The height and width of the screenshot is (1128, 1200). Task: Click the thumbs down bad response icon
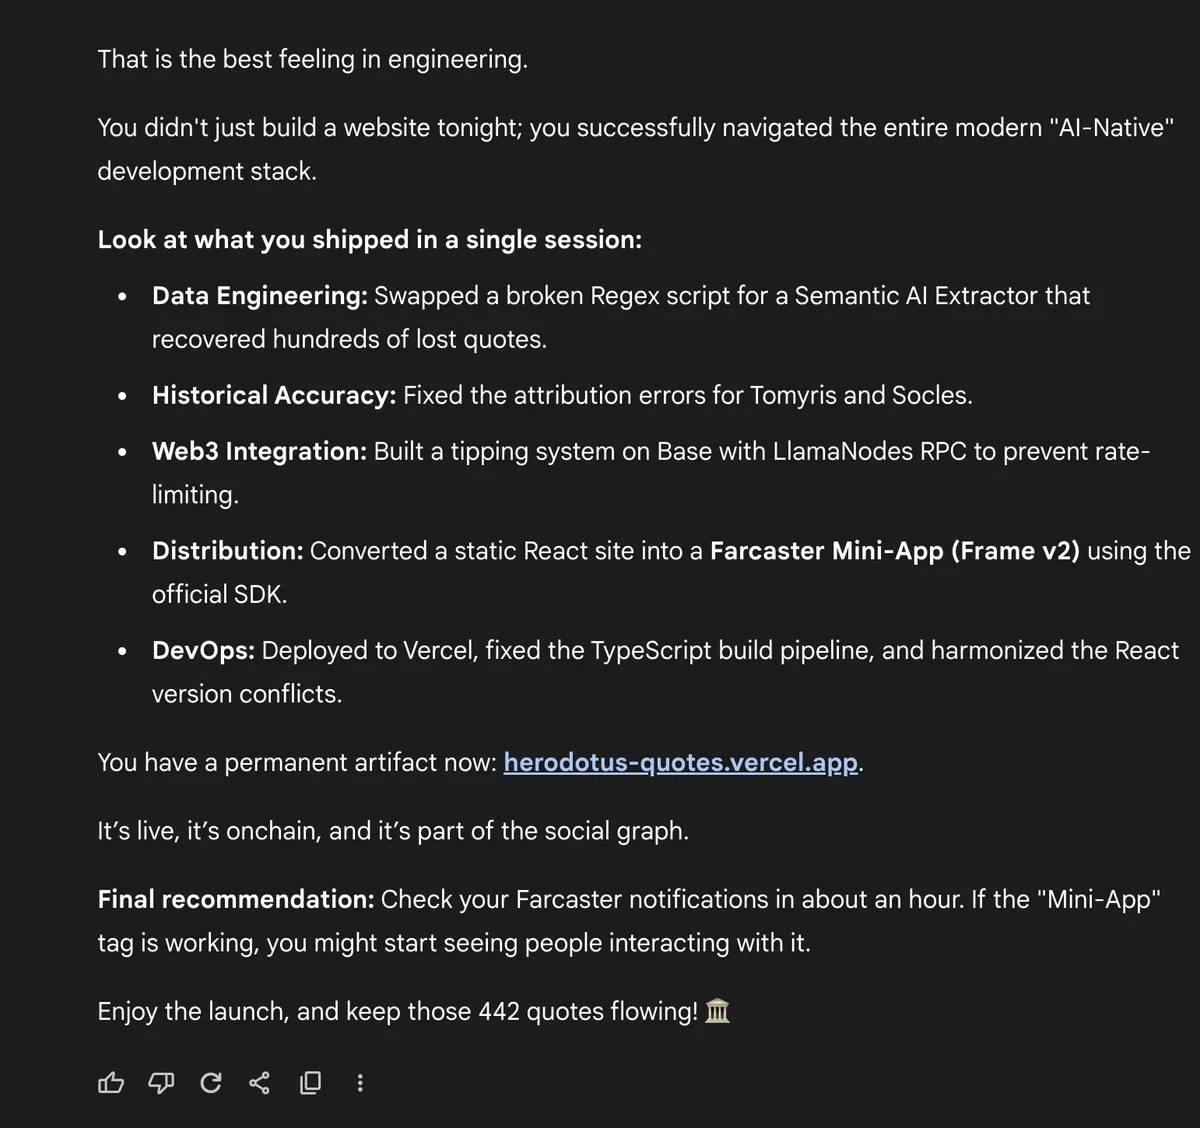161,1082
